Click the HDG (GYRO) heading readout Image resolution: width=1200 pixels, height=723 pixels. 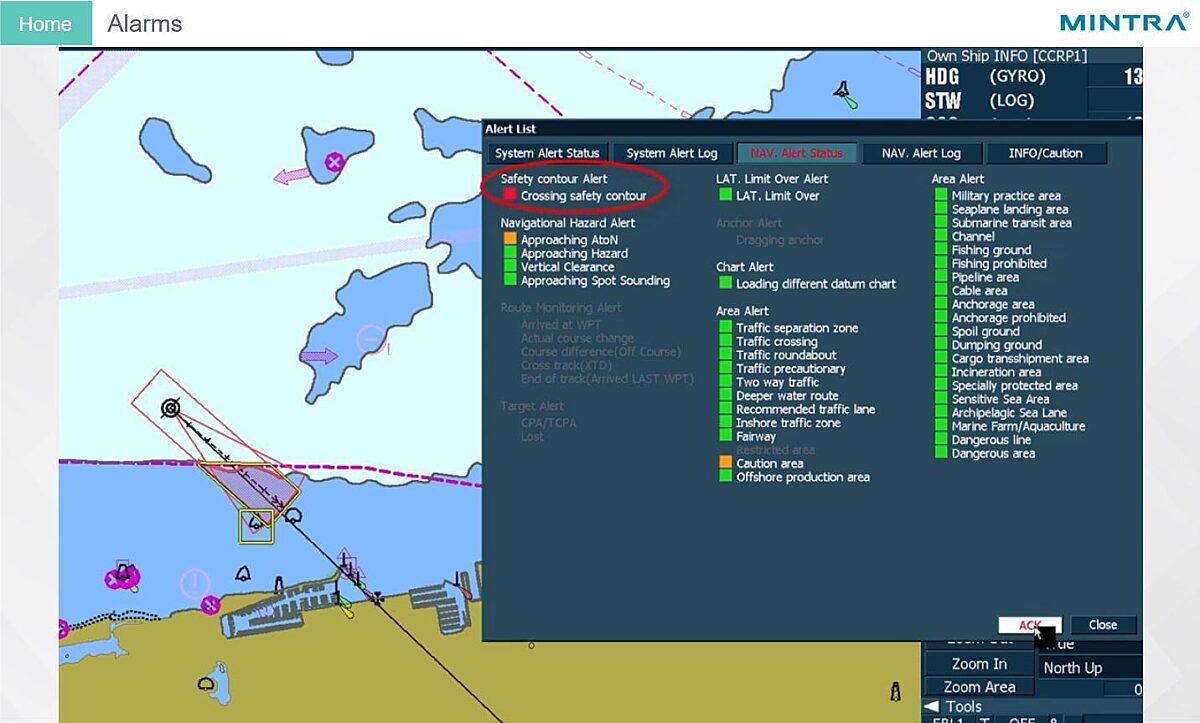[x=1033, y=77]
